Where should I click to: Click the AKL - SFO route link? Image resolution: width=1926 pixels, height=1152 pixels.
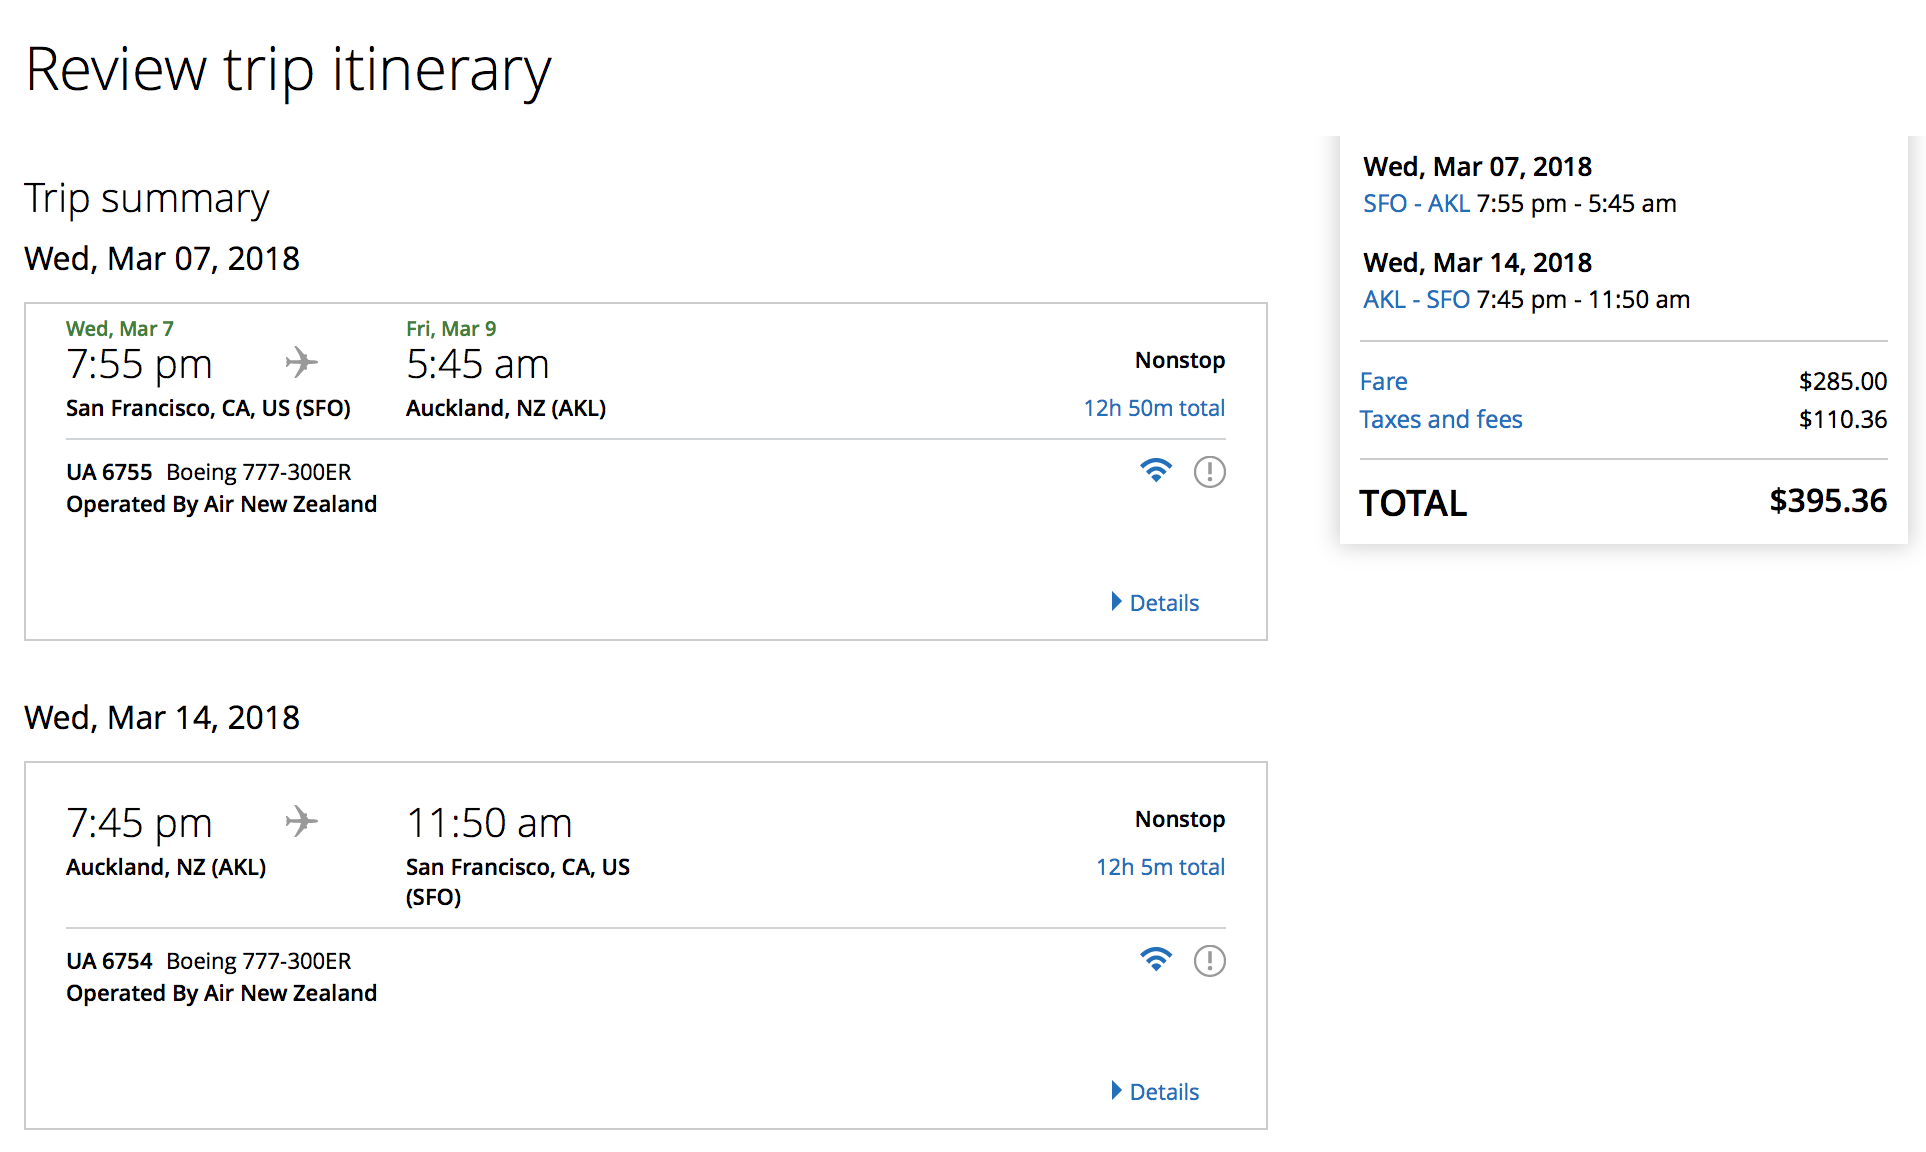click(1416, 300)
